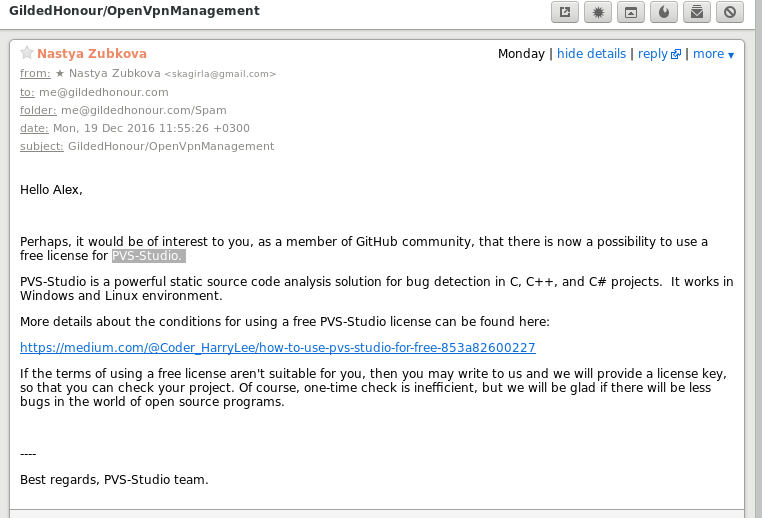
Task: Click the archive box toolbar icon
Action: click(x=631, y=12)
